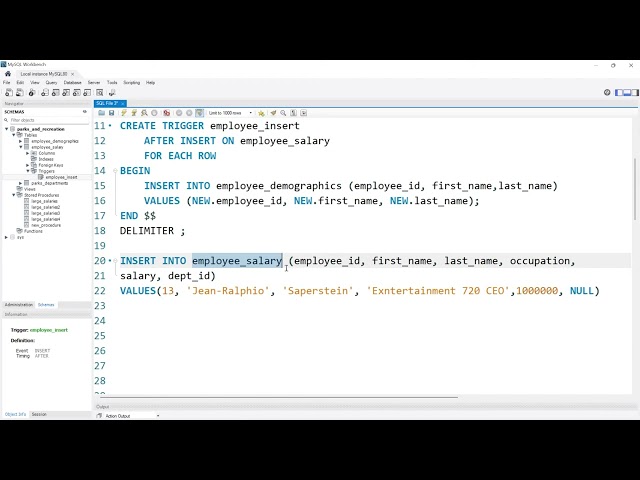Open Workbench preferences gear icon
The image size is (640, 480).
pos(607,93)
